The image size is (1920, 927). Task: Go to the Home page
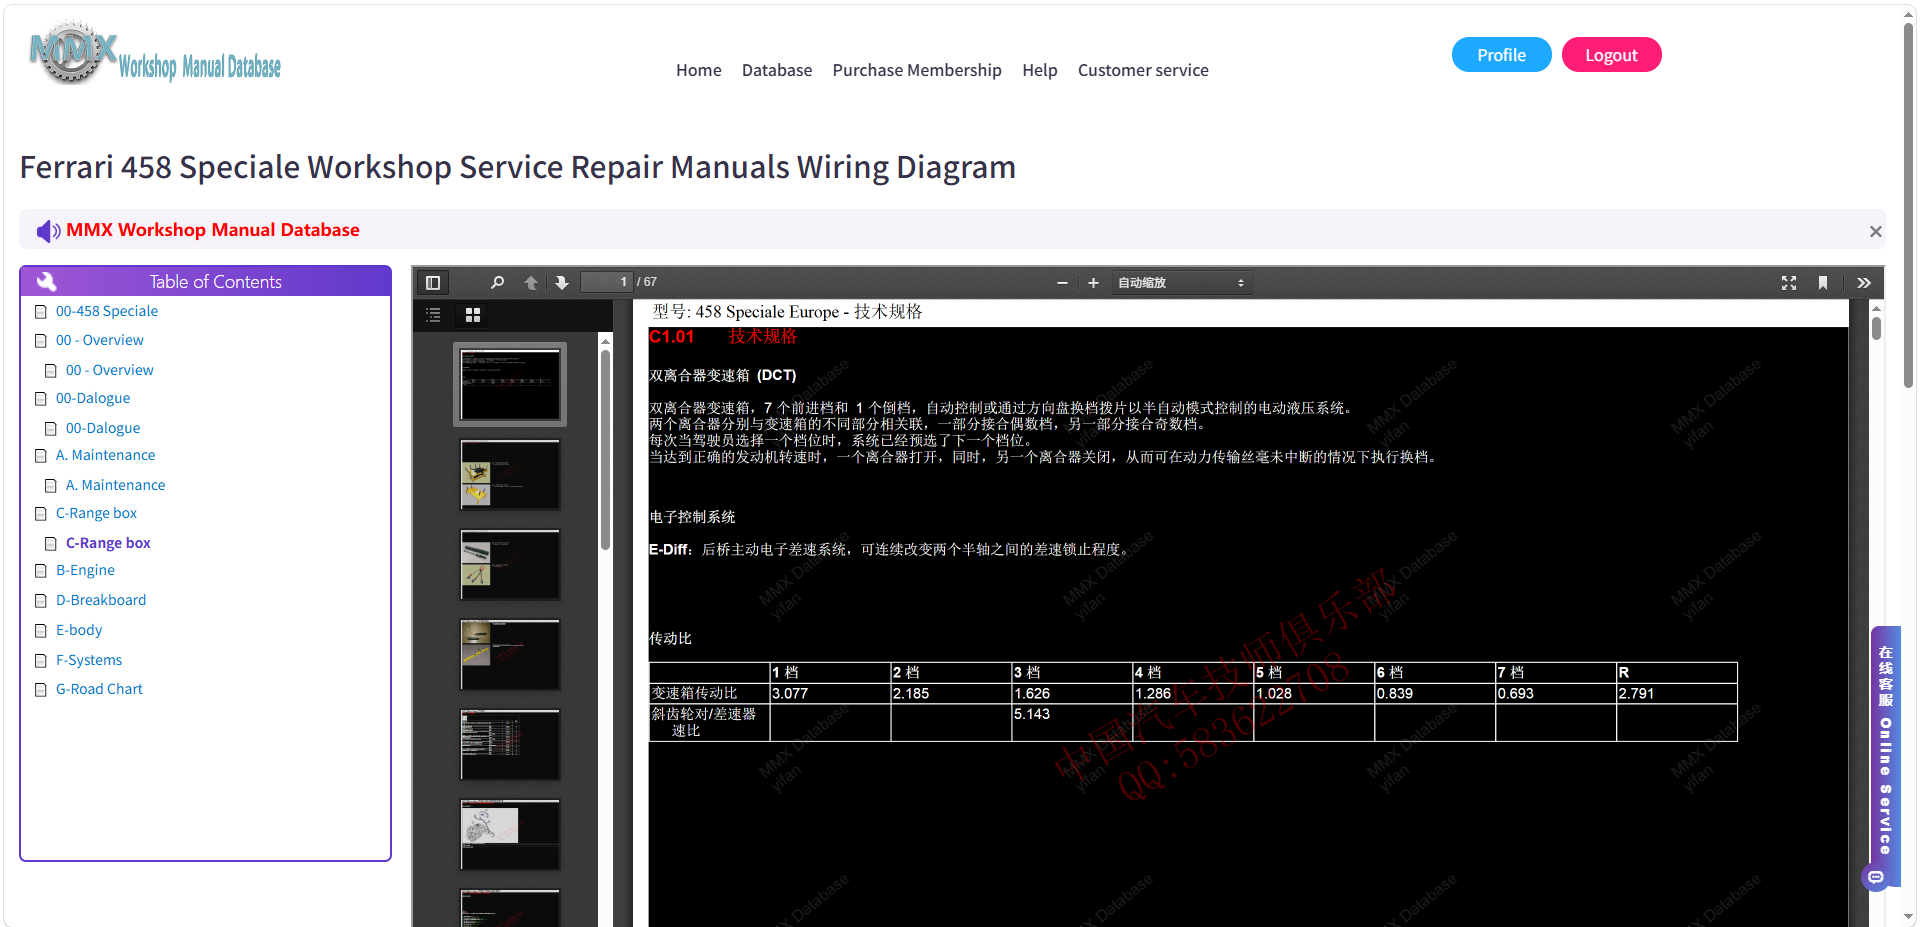coord(698,70)
